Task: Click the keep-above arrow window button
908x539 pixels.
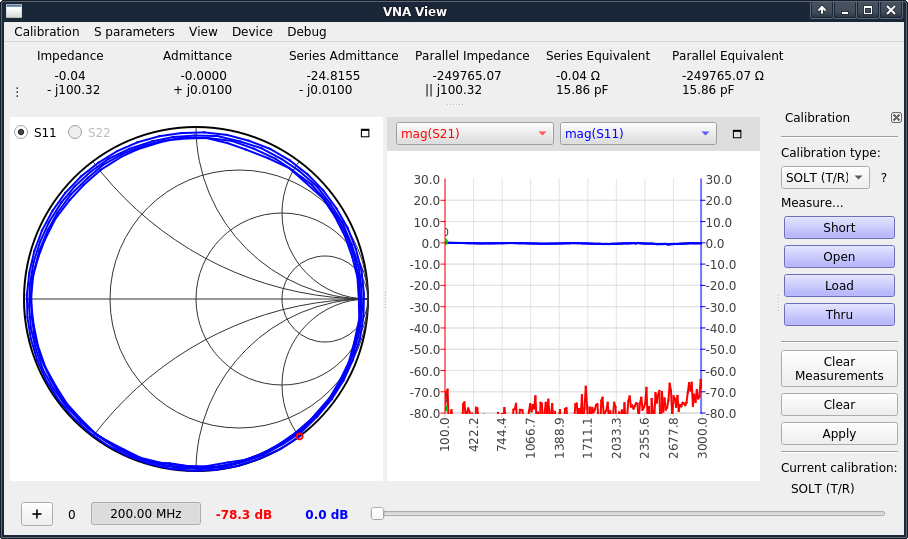Action: click(x=822, y=10)
